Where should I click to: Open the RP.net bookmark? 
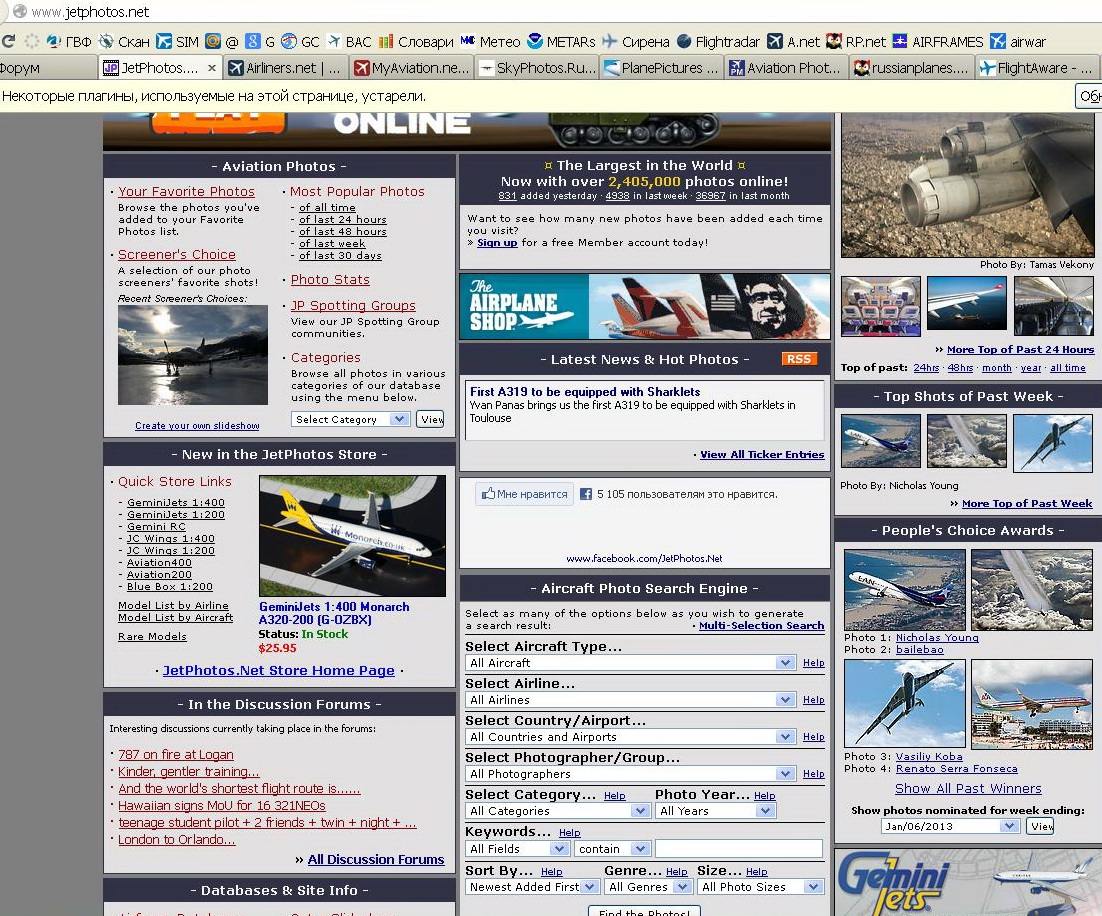pyautogui.click(x=856, y=41)
